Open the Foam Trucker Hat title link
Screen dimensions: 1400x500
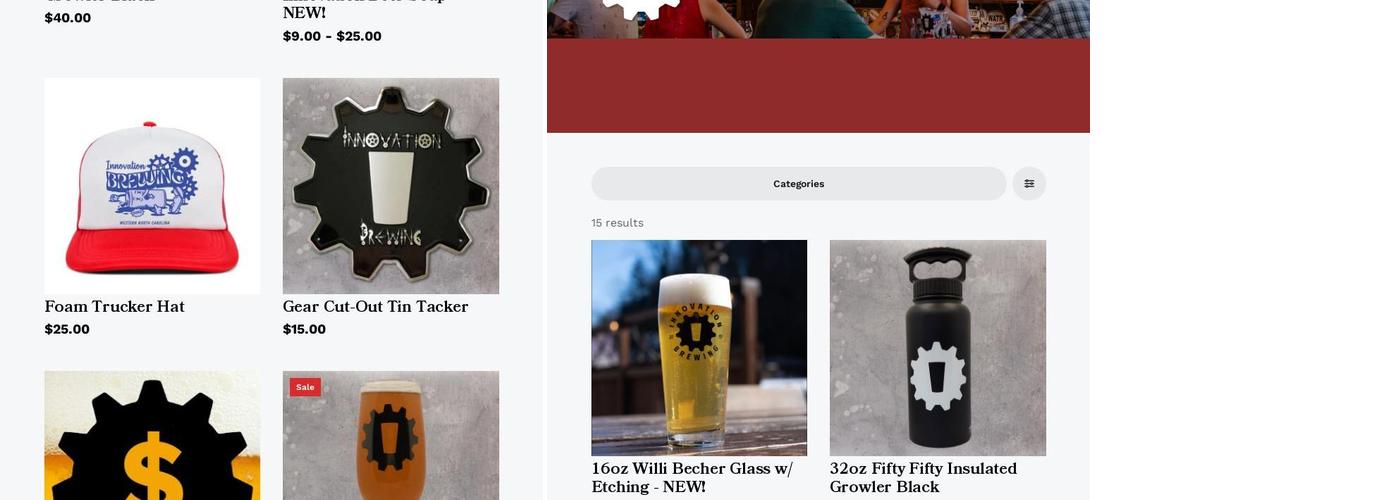click(x=115, y=307)
